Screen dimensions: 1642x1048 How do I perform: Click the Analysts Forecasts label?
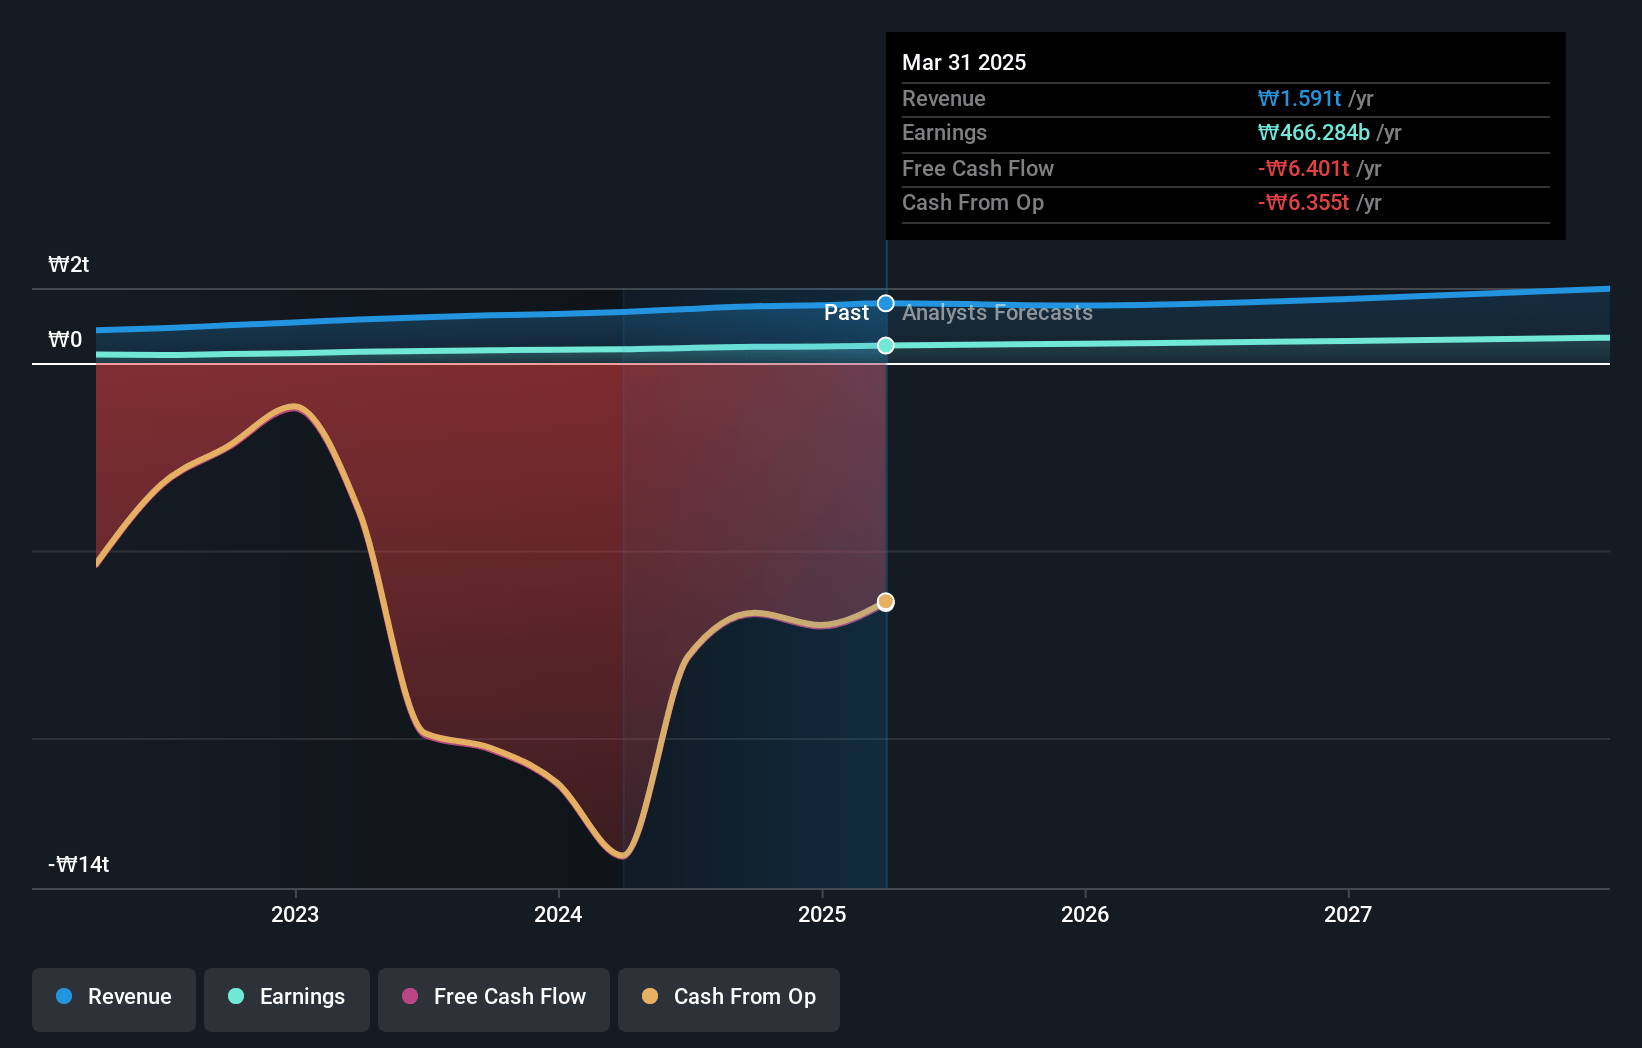point(997,313)
